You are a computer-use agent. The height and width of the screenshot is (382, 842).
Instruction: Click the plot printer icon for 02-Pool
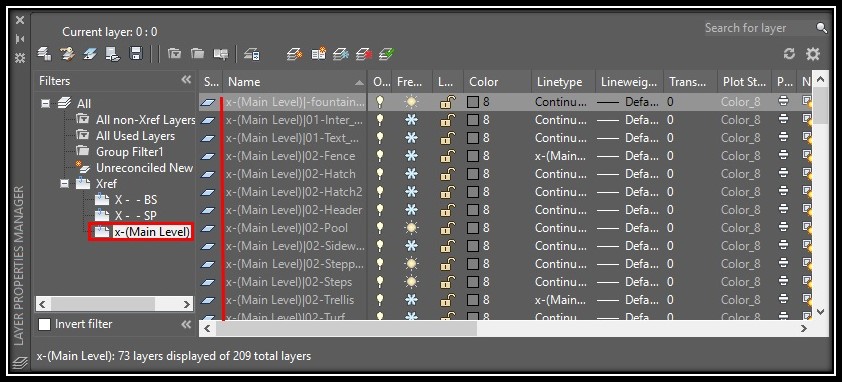coord(783,228)
